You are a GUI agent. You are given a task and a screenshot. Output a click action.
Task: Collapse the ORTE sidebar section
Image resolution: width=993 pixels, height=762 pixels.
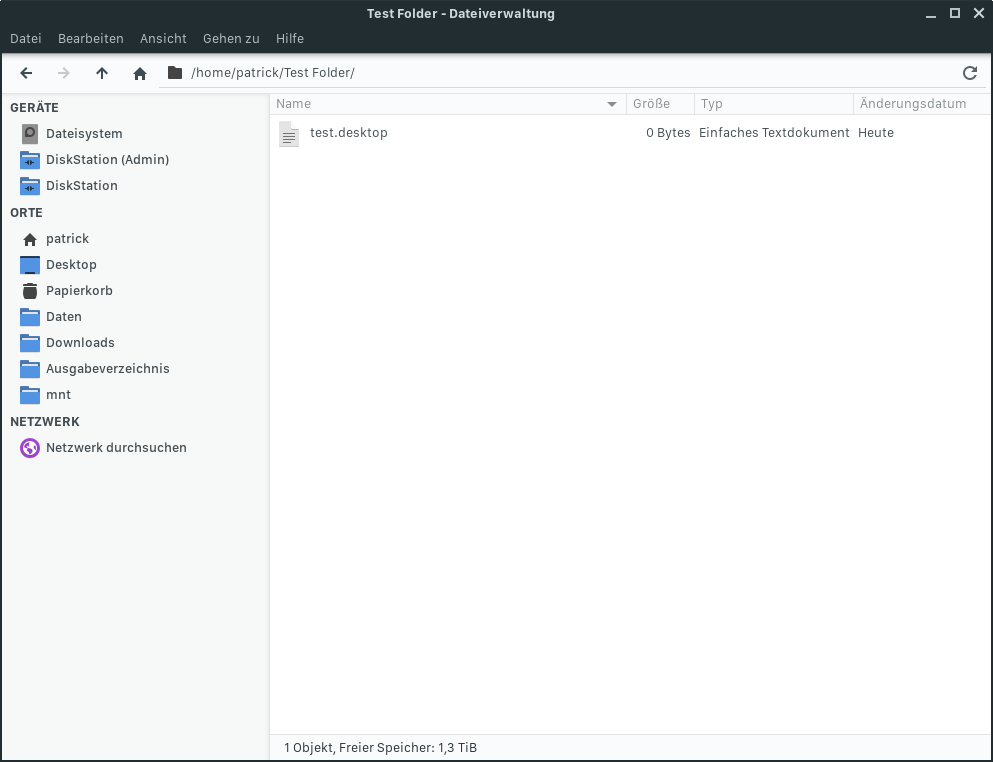coord(24,212)
